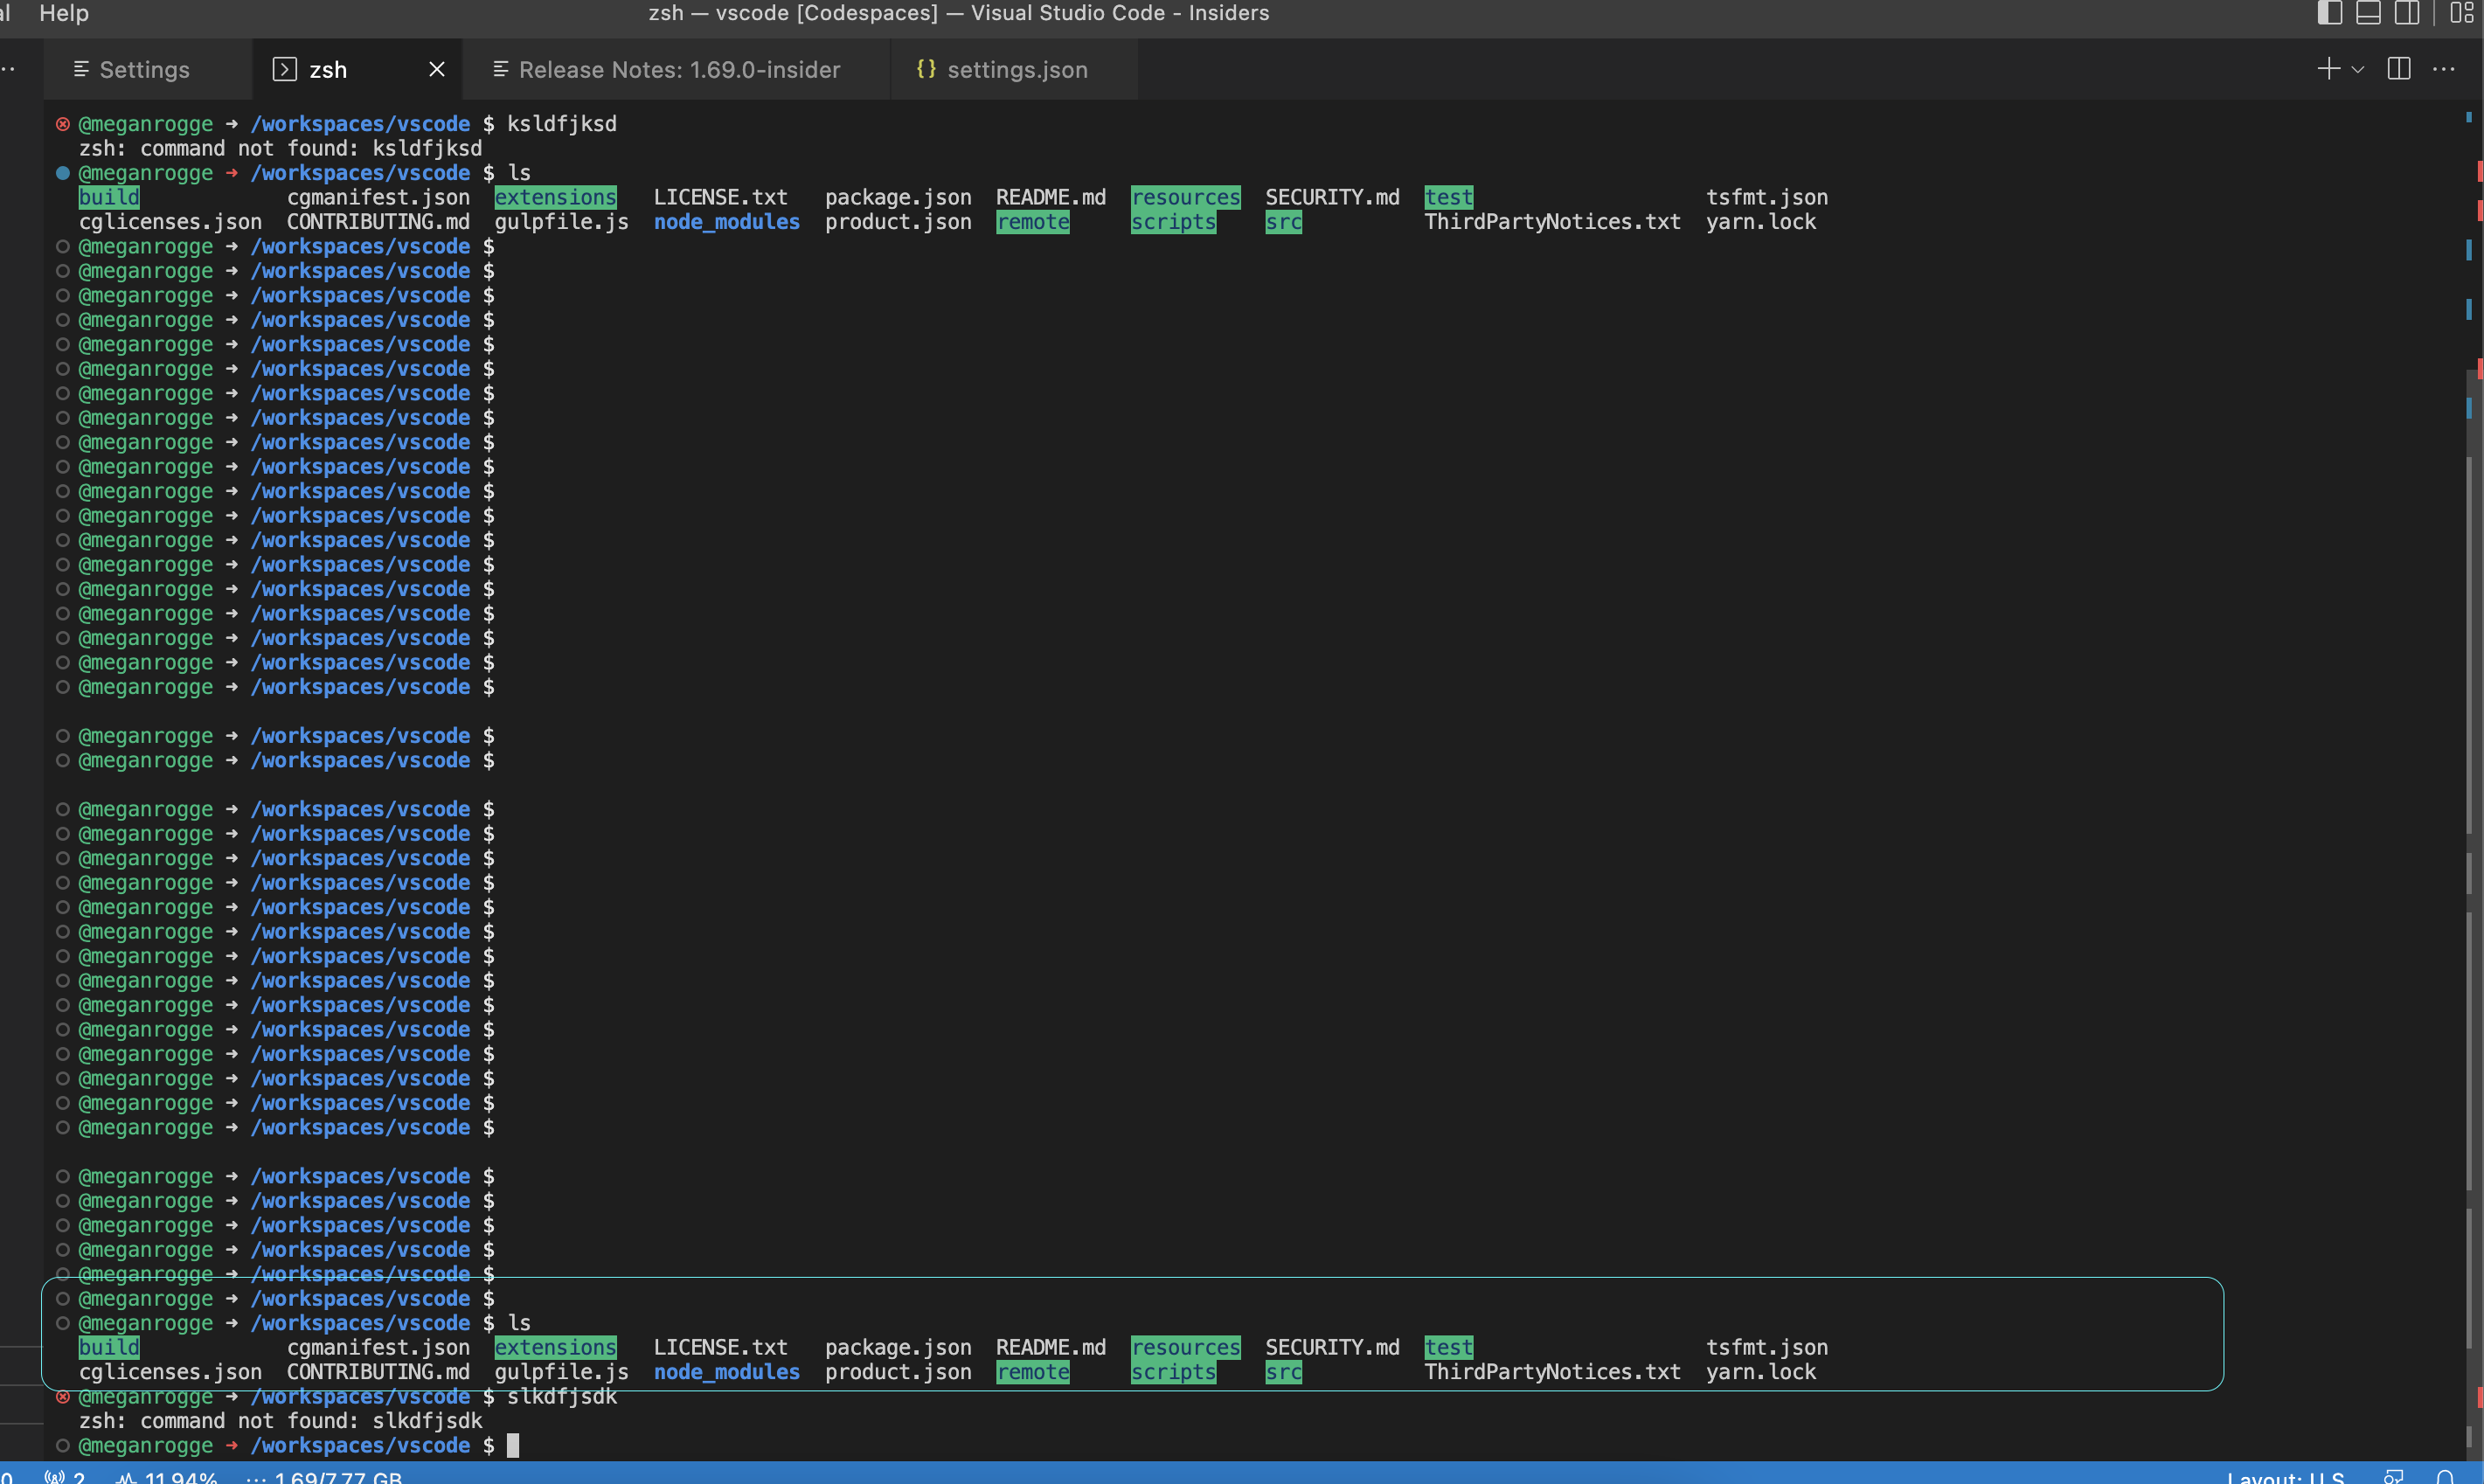Click the blue success decoration beside first ls

(x=62, y=173)
